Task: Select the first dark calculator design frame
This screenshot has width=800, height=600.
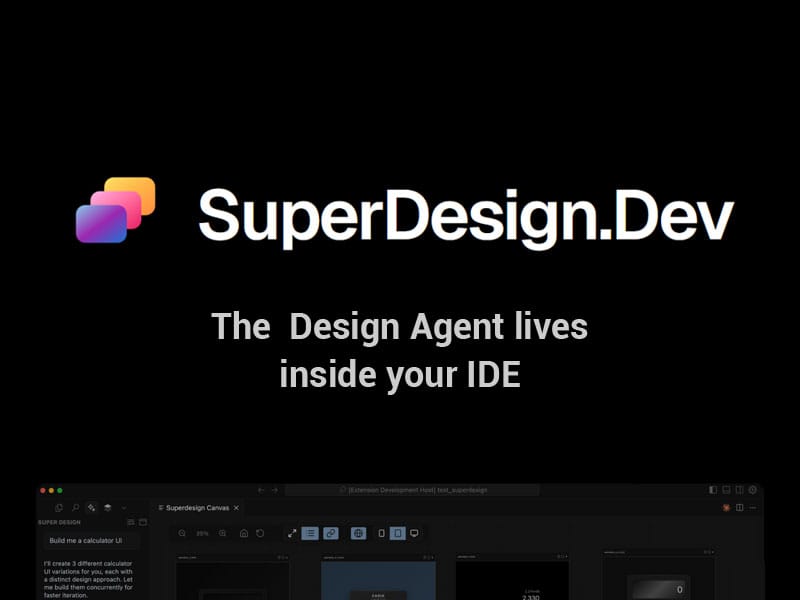Action: 233,577
